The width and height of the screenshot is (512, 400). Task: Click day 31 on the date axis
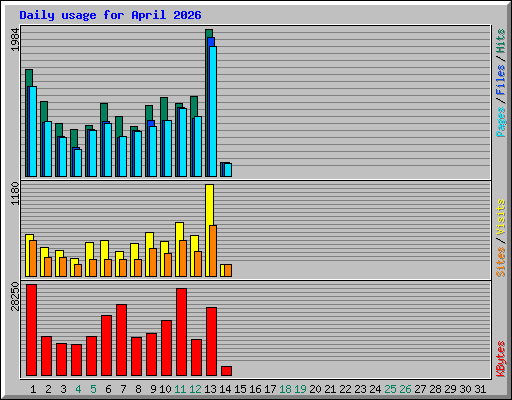pos(480,389)
